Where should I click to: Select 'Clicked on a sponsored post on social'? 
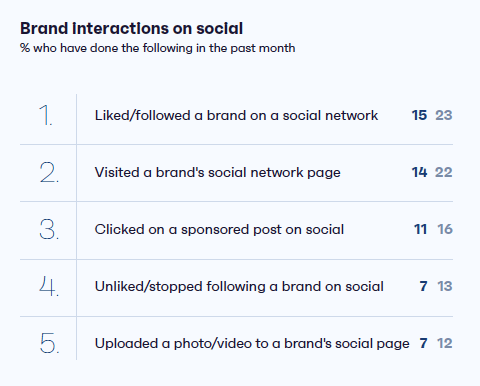click(x=219, y=230)
